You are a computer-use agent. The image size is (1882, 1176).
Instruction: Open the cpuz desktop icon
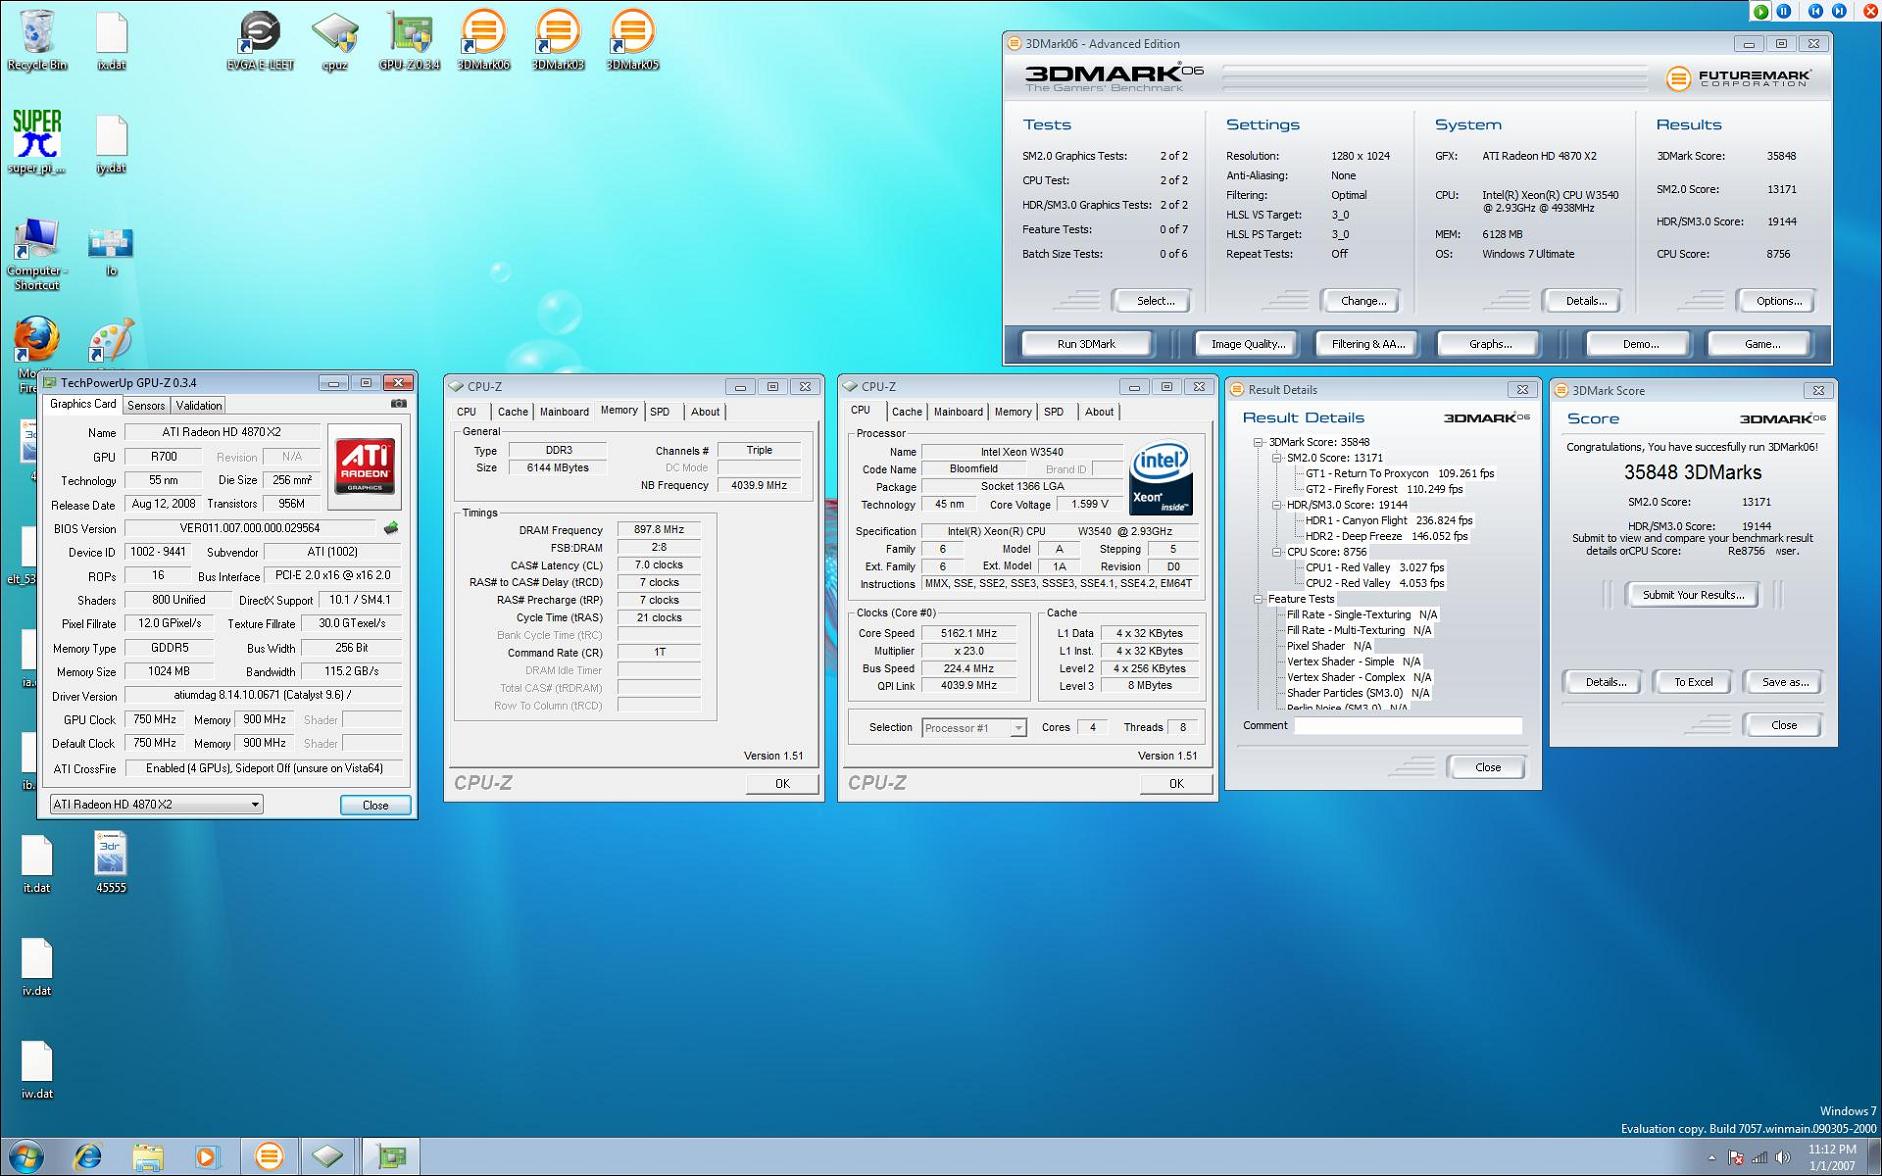pos(335,40)
